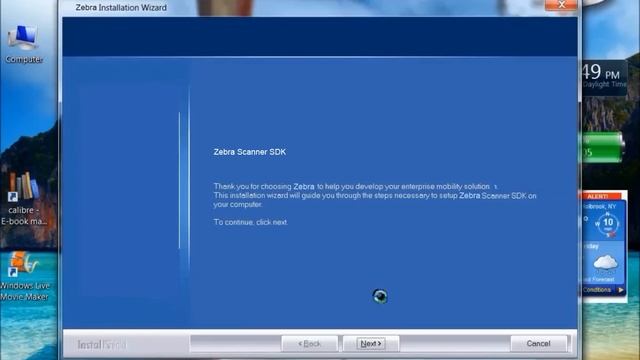Click the cloud forecast icon in weather gadget
640x360 pixels.
tap(605, 263)
